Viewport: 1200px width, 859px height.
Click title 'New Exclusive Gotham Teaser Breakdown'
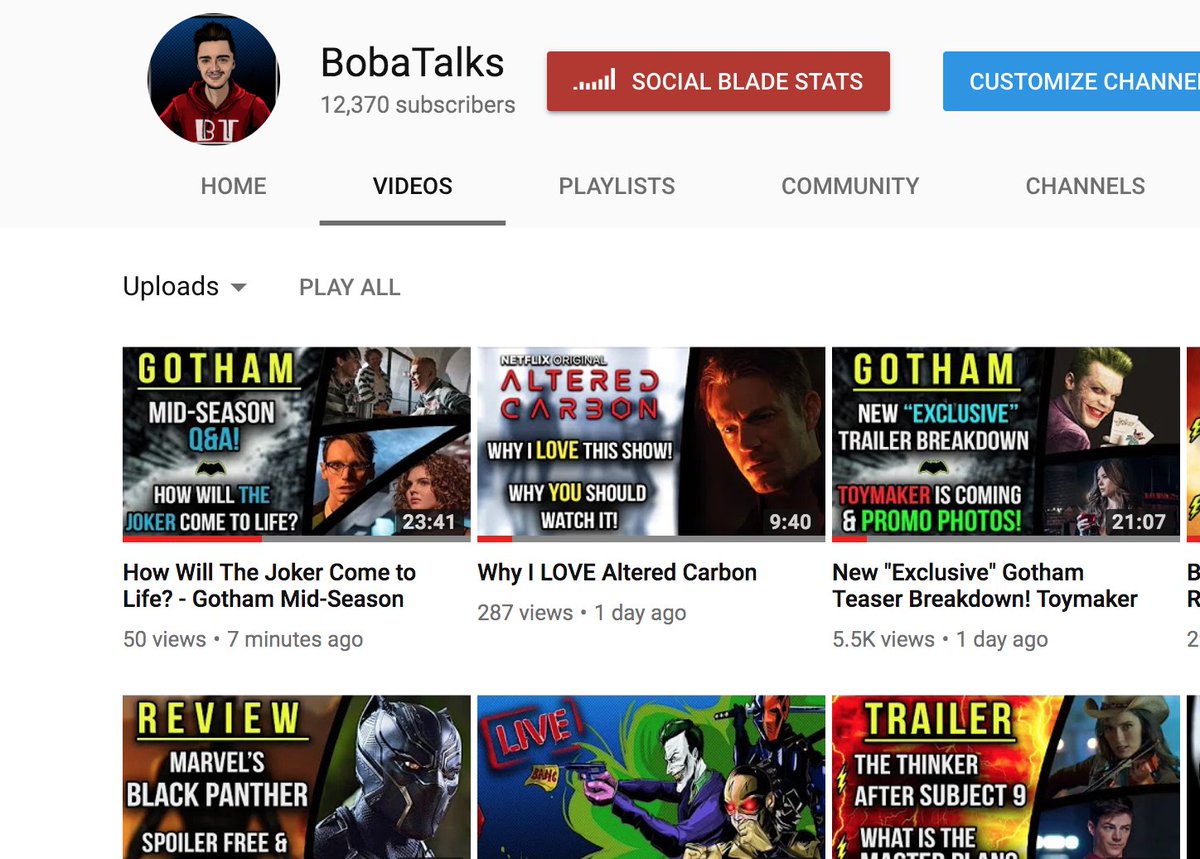click(x=985, y=586)
